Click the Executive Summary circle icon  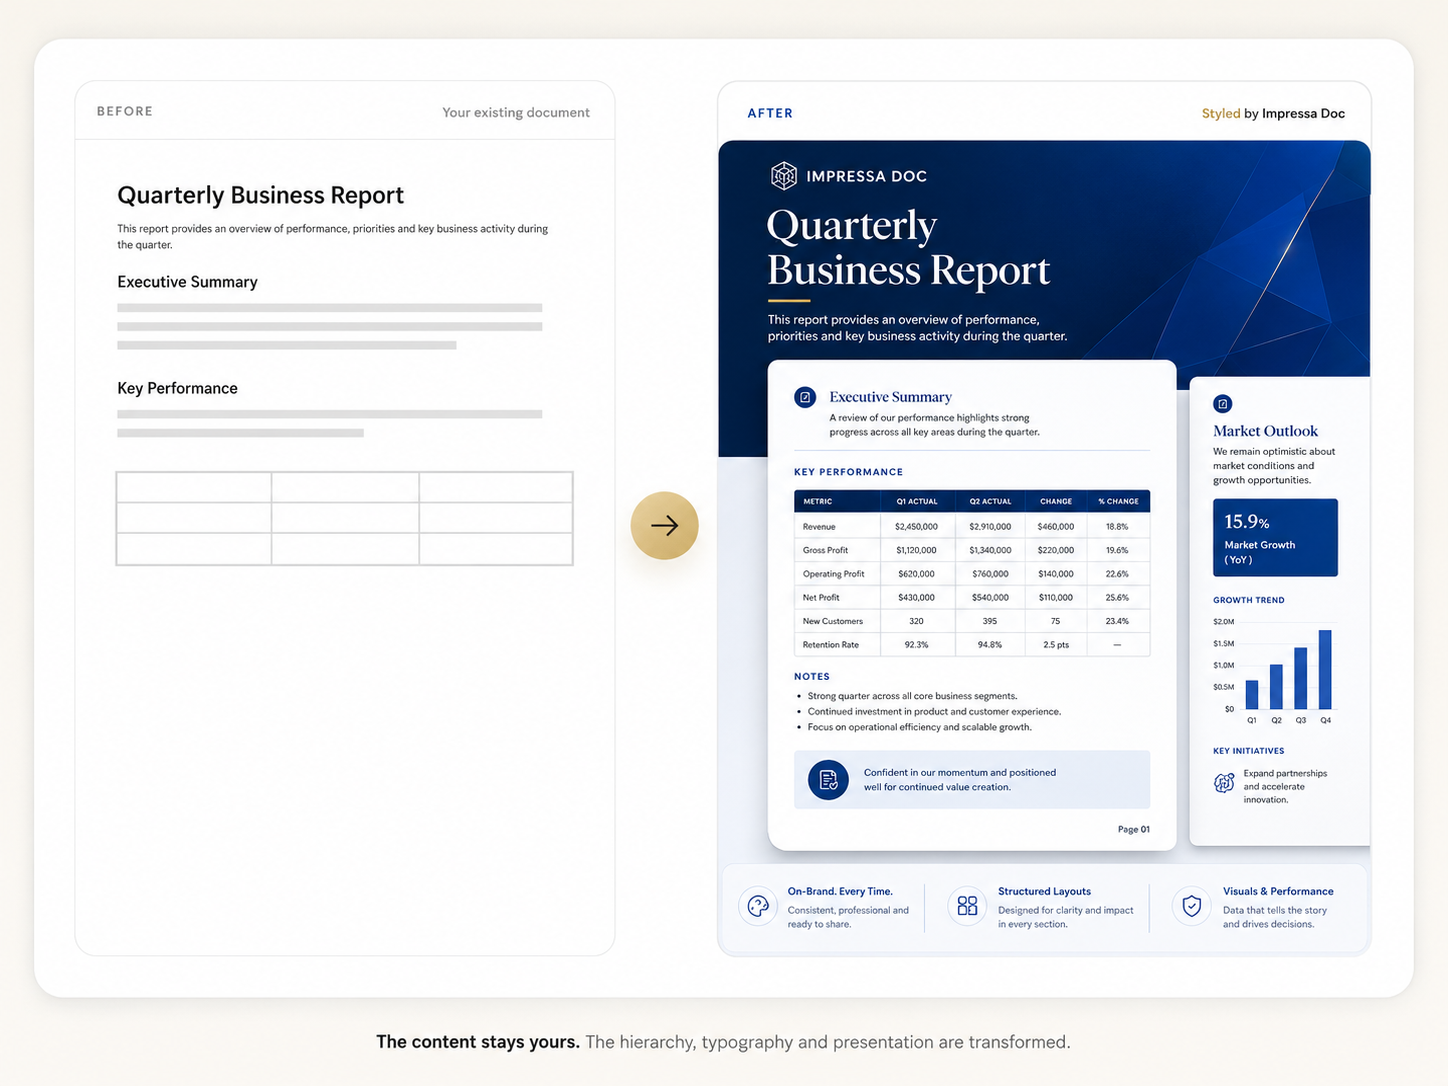point(805,397)
